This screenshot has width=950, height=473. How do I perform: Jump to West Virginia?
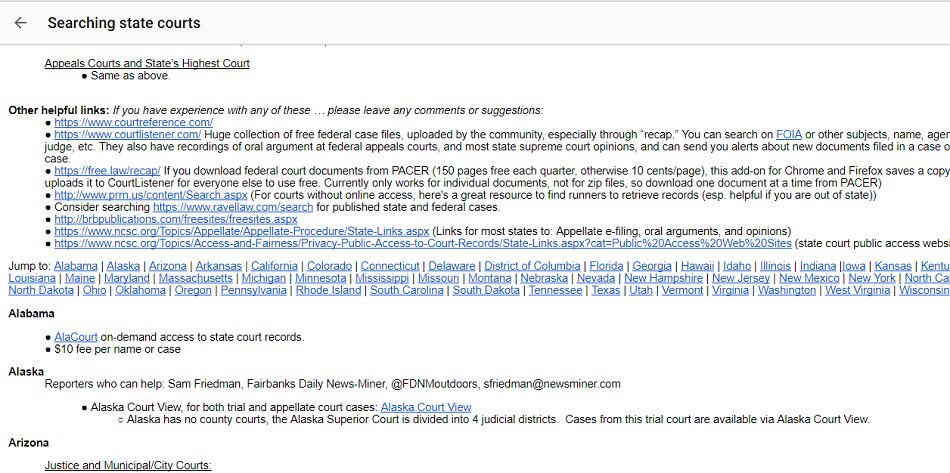click(x=857, y=290)
